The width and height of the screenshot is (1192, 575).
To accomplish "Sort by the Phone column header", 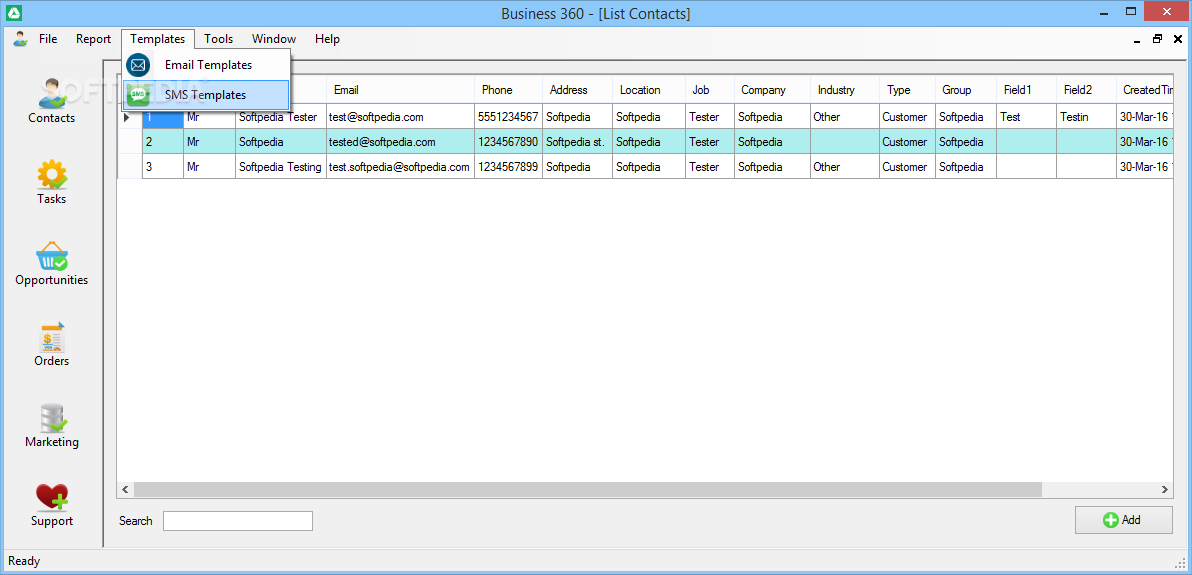I will [x=509, y=90].
